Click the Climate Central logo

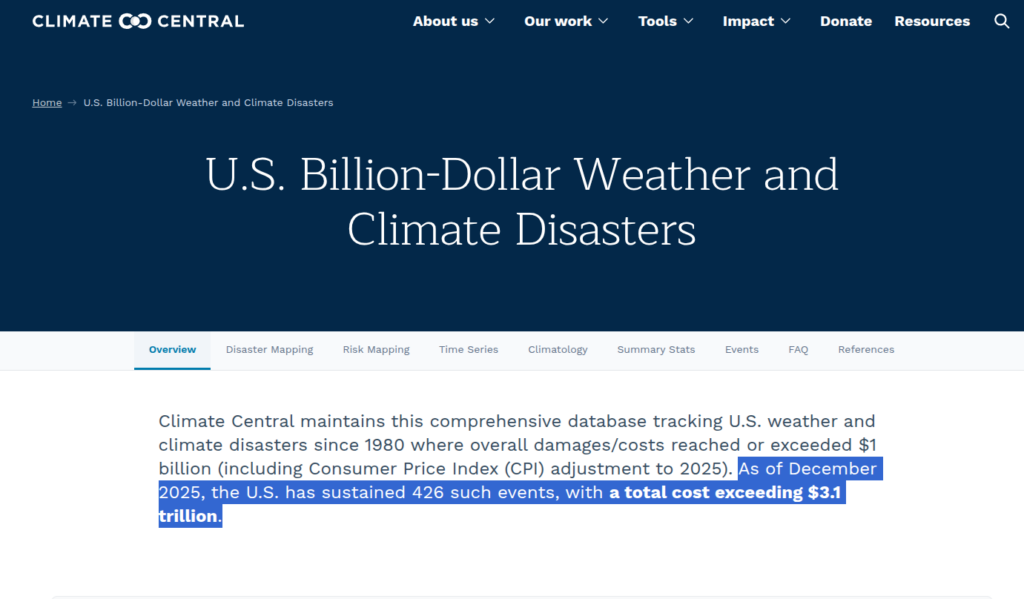click(138, 21)
